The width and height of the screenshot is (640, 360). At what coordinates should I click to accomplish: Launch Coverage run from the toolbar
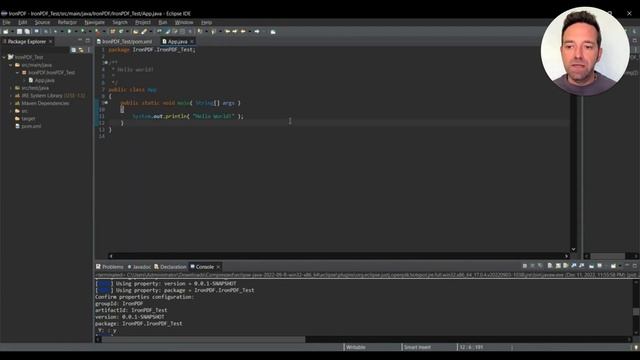[x=83, y=31]
